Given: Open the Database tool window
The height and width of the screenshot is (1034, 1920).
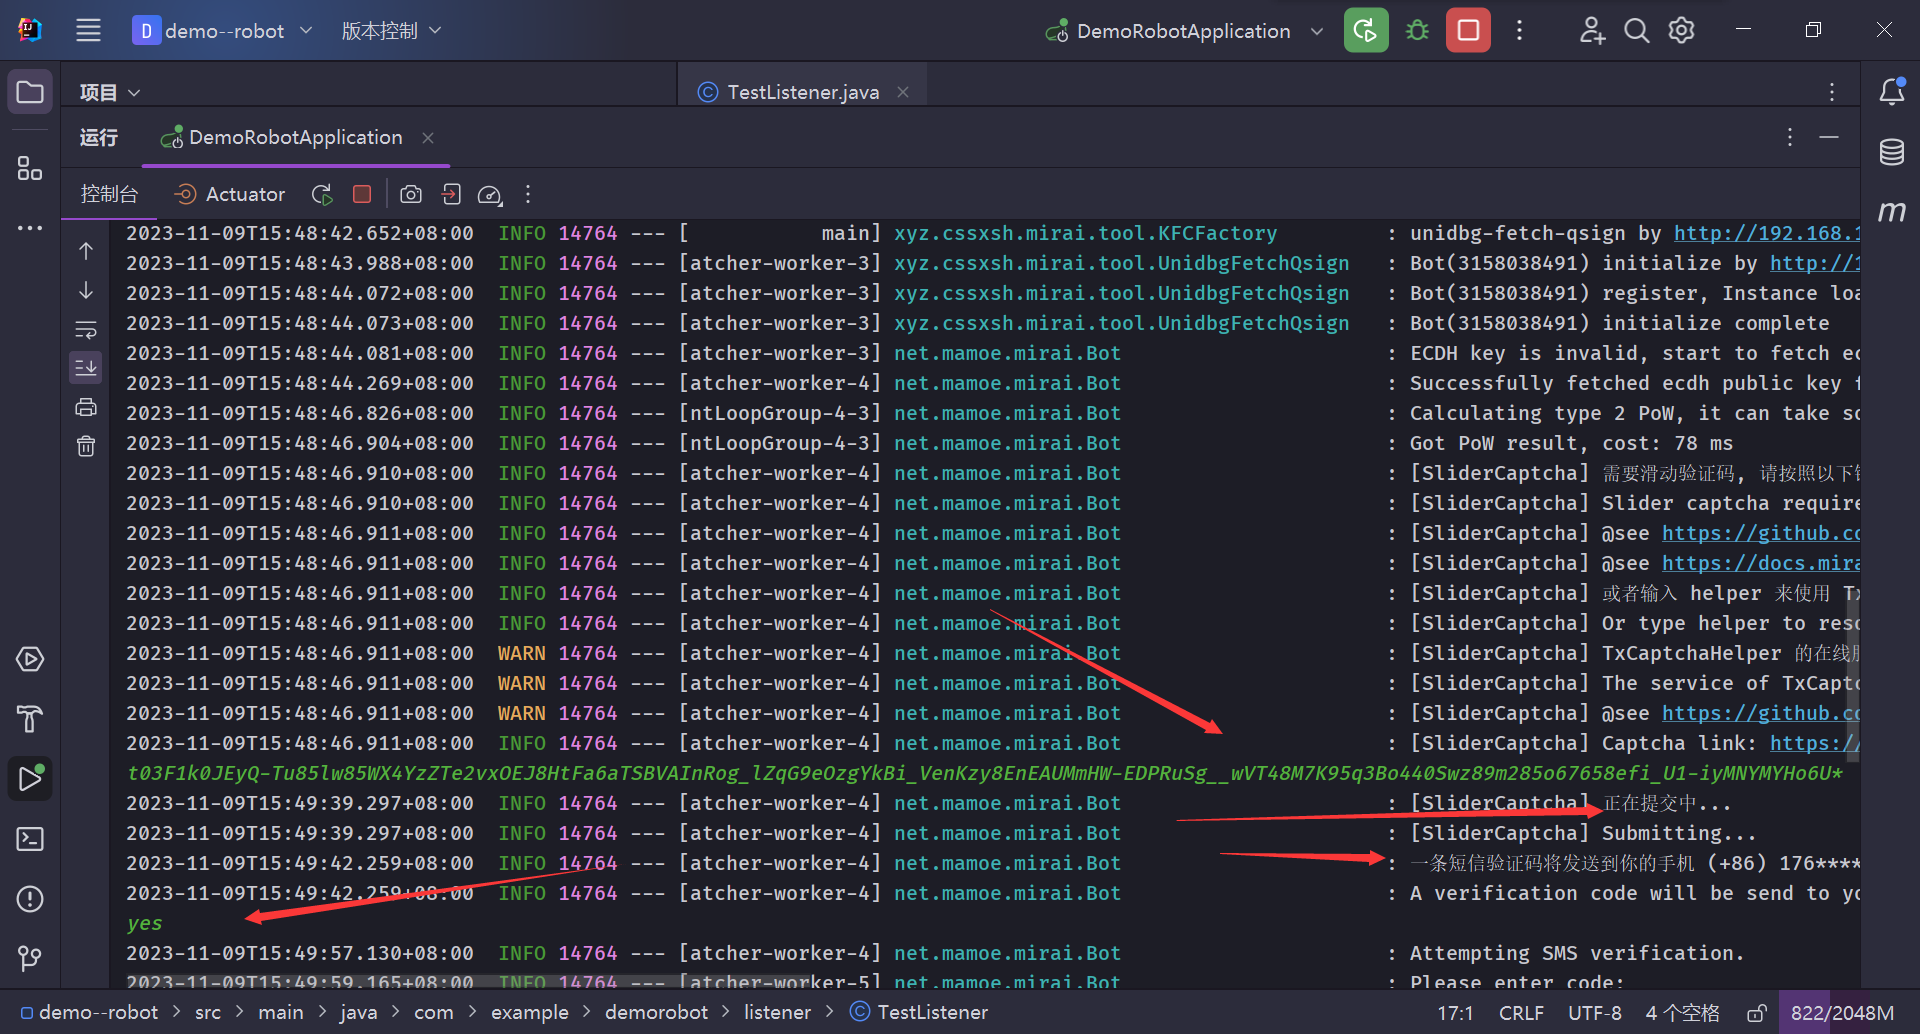Looking at the screenshot, I should 1891,152.
